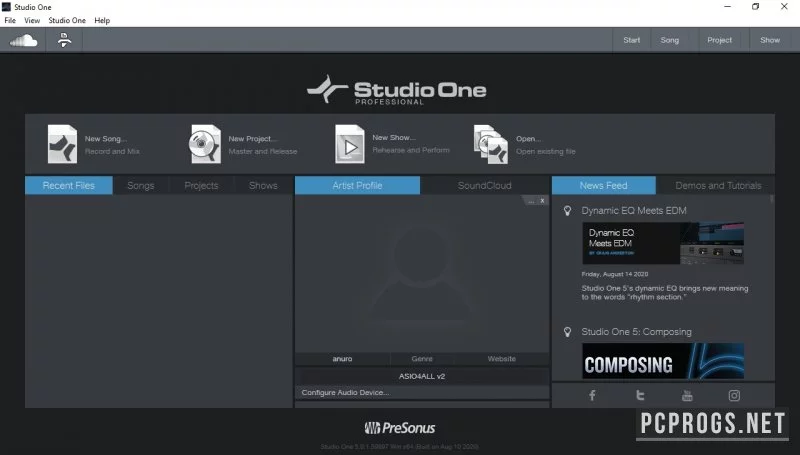Click 'Record and Mix' subtitle text

click(x=112, y=151)
